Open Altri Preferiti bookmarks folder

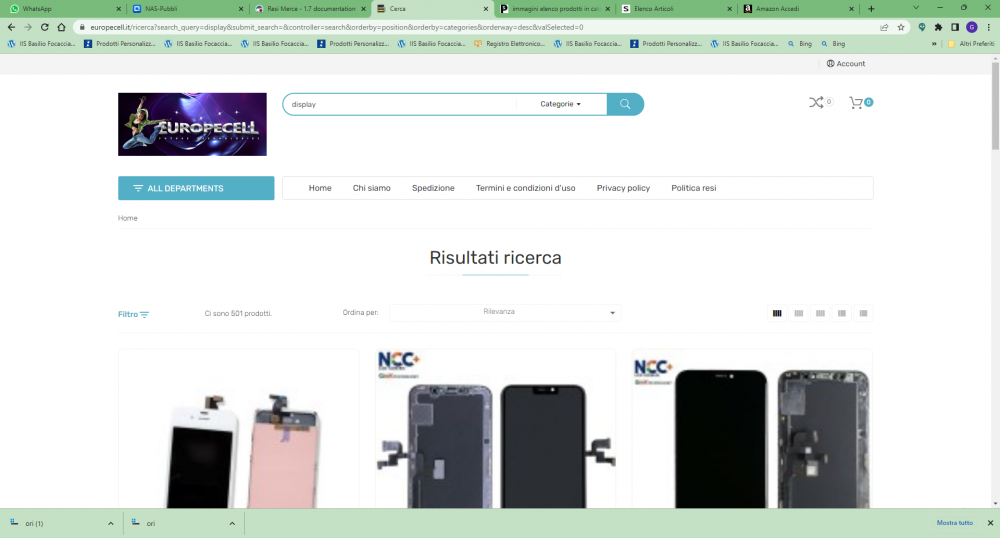(971, 44)
